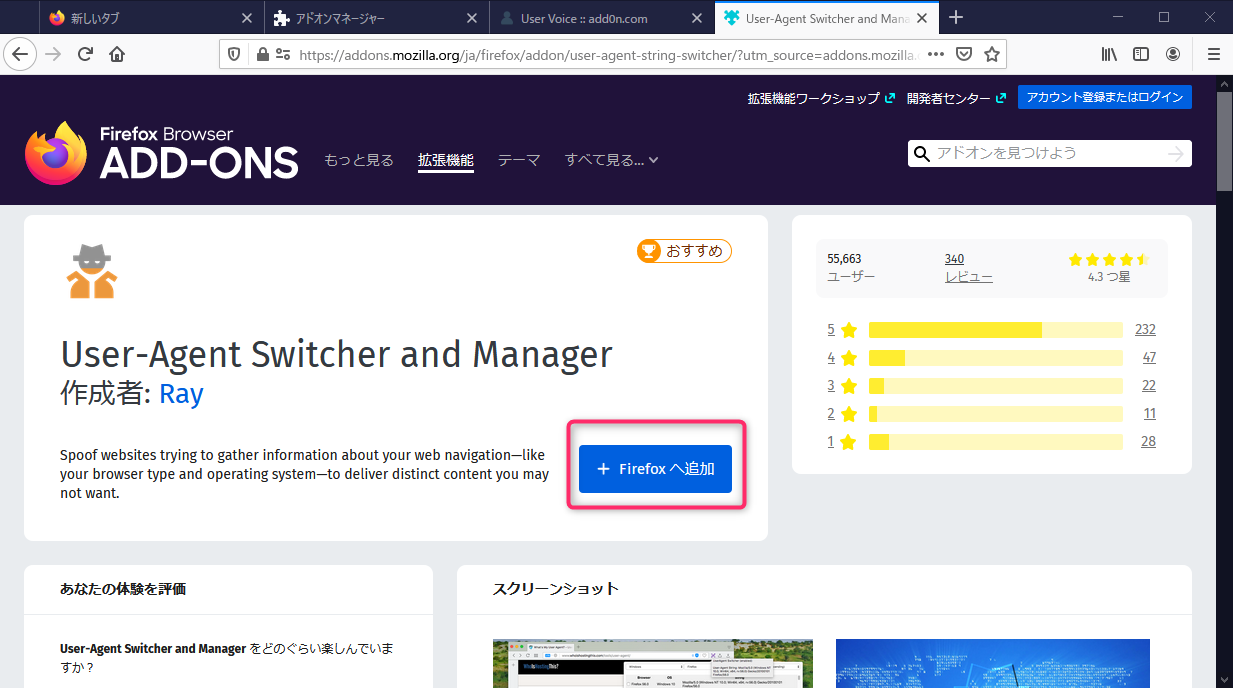Open the page actions three-dot menu
The width and height of the screenshot is (1233, 688).
click(935, 54)
